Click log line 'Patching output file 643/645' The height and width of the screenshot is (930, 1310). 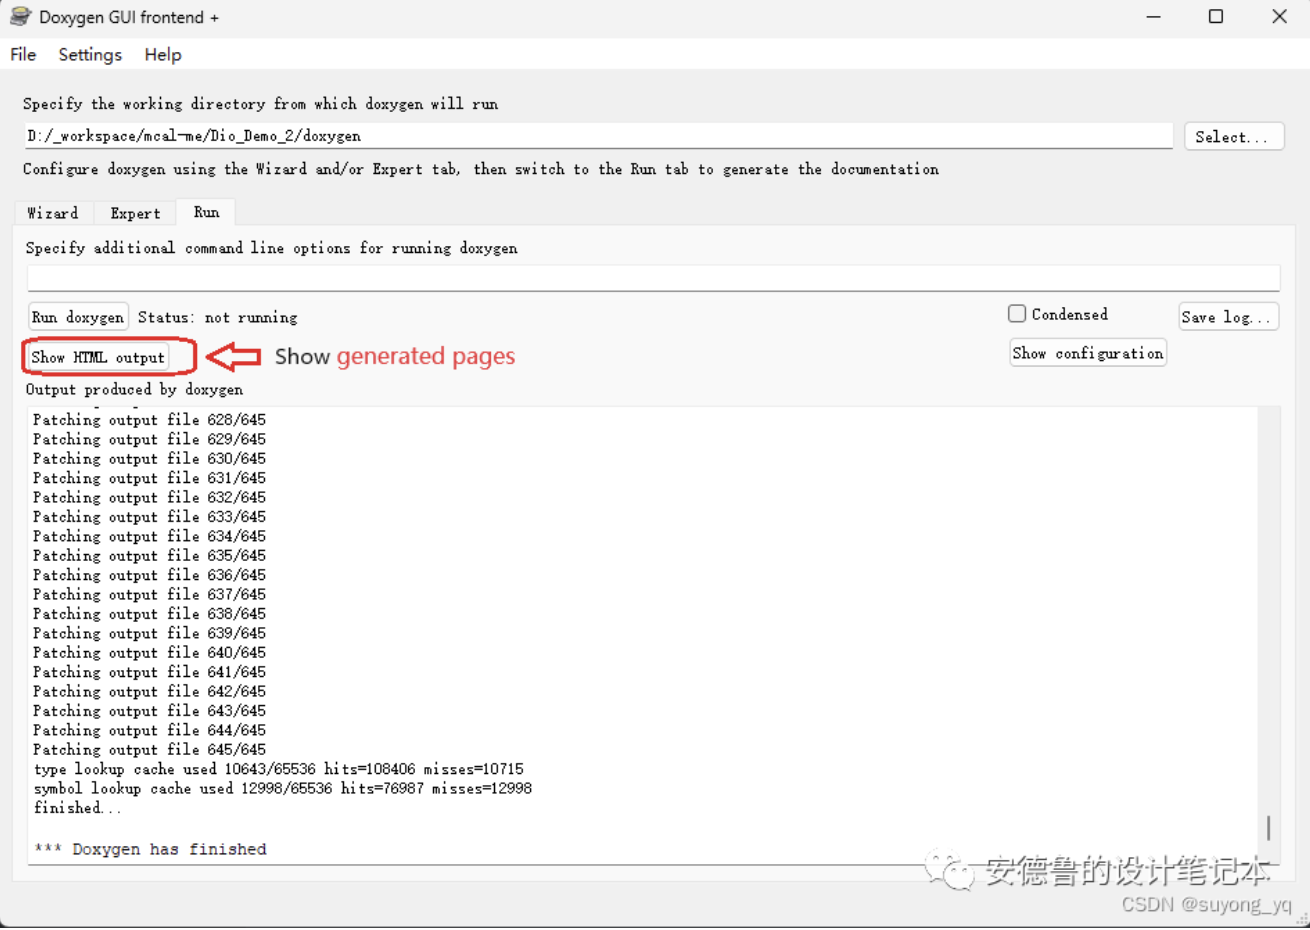149,711
